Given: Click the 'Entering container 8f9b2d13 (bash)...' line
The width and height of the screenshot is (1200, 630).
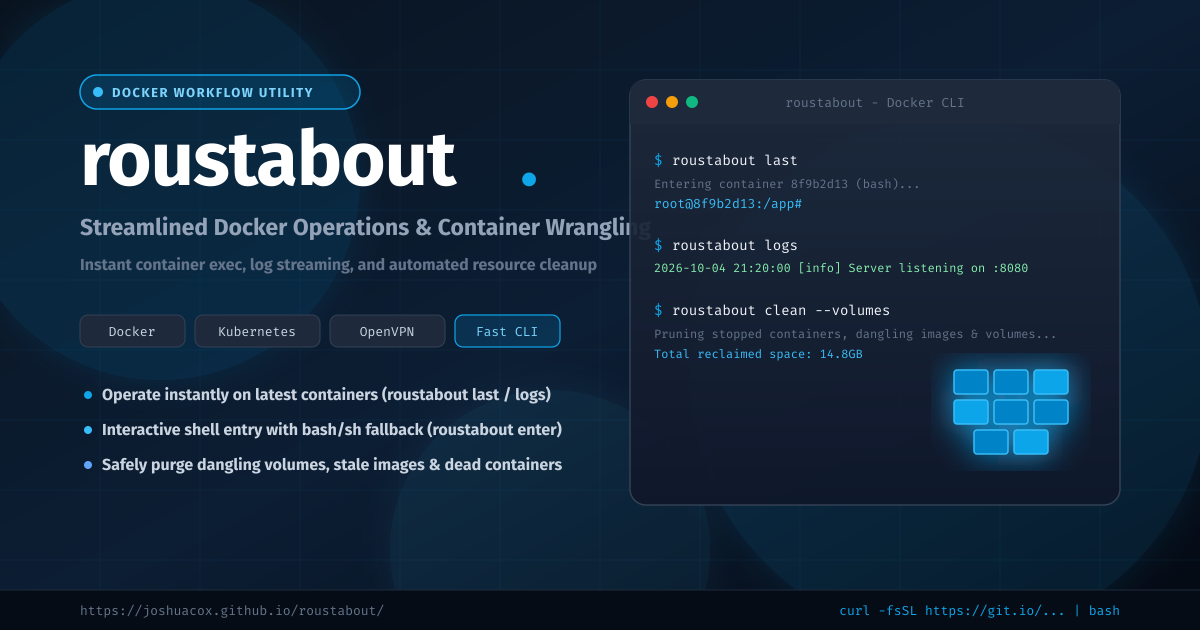Looking at the screenshot, I should (x=787, y=184).
